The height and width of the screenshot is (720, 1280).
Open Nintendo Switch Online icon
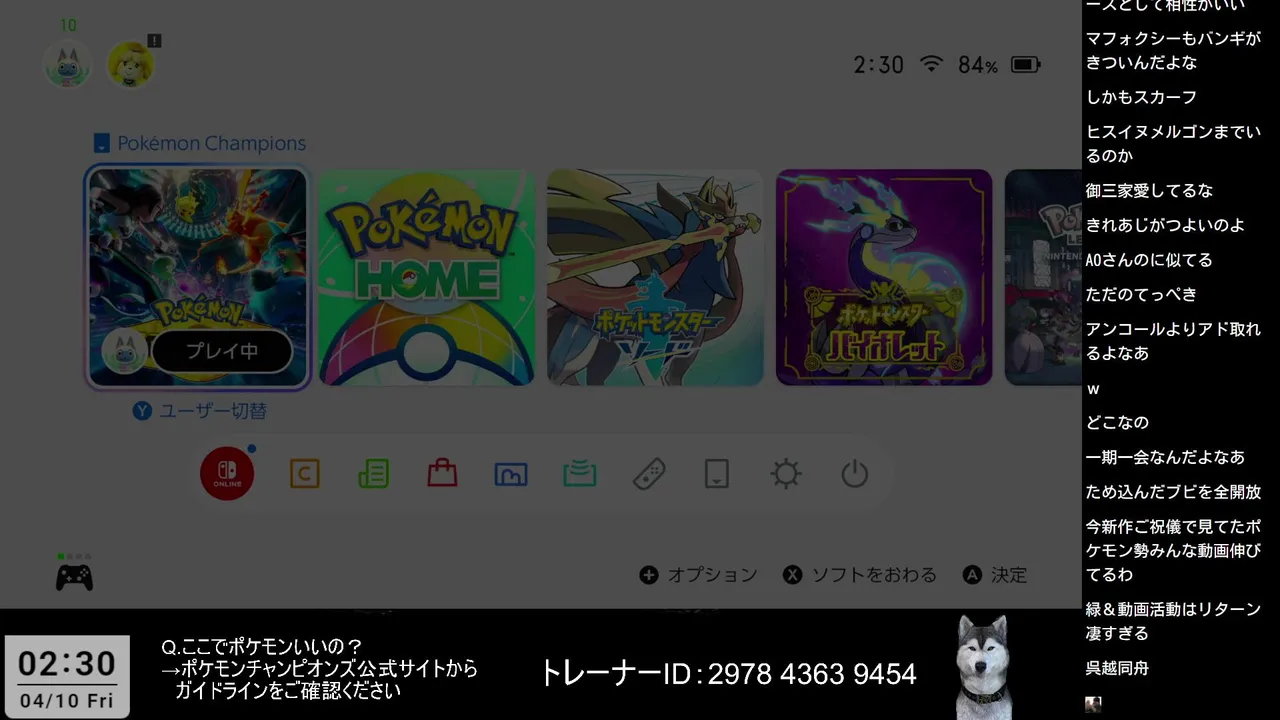[227, 473]
